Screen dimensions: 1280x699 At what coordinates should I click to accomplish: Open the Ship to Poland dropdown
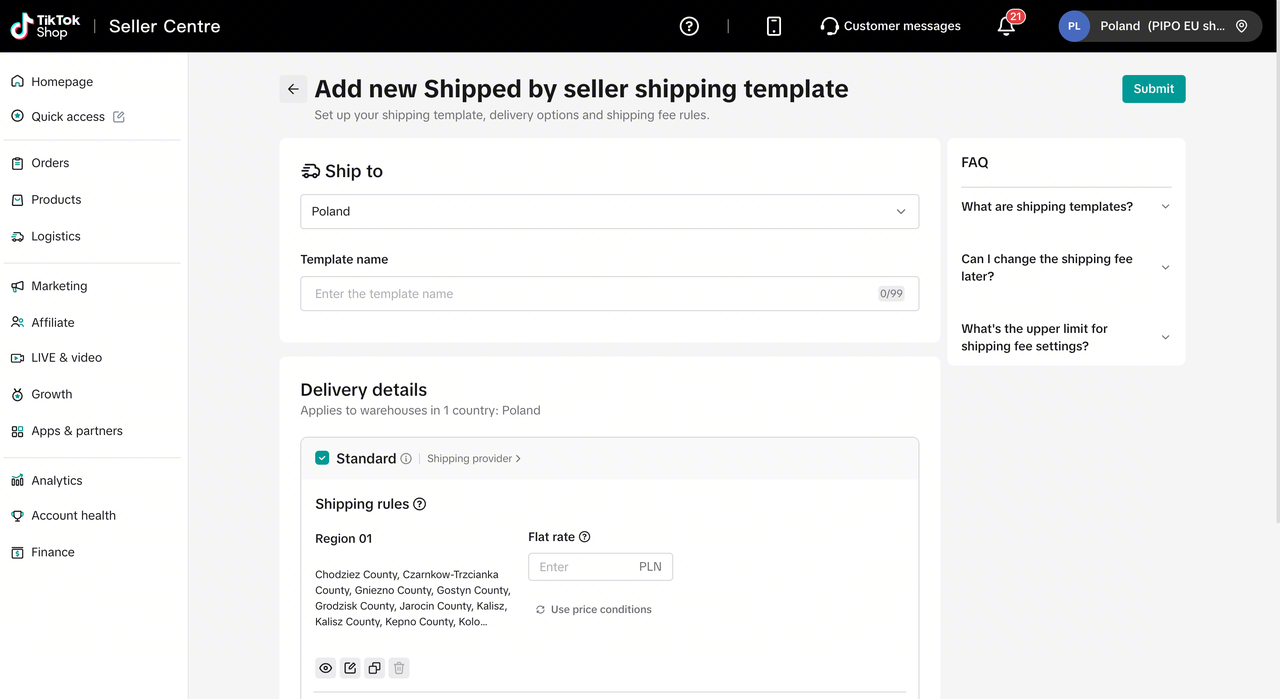coord(609,211)
